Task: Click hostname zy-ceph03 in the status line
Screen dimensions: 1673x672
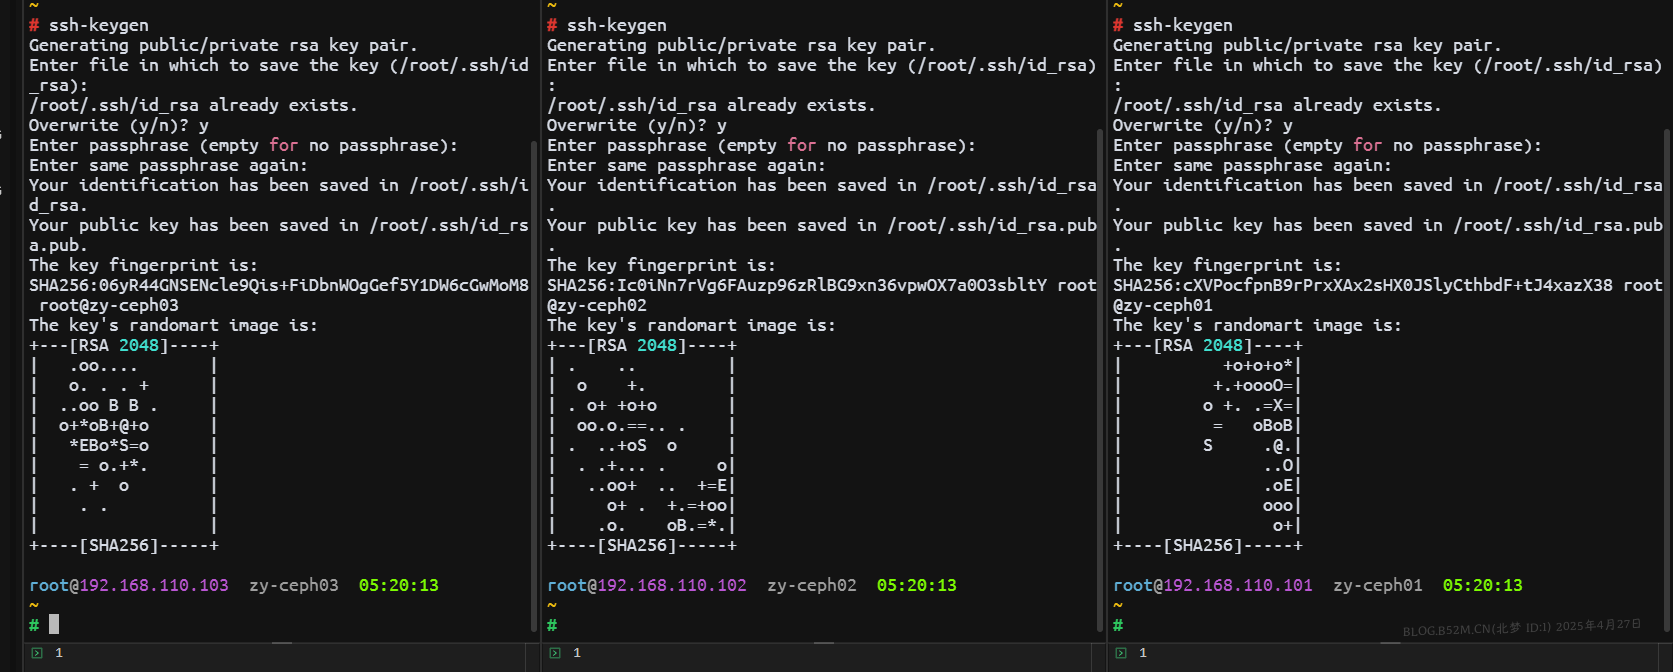Action: point(294,585)
